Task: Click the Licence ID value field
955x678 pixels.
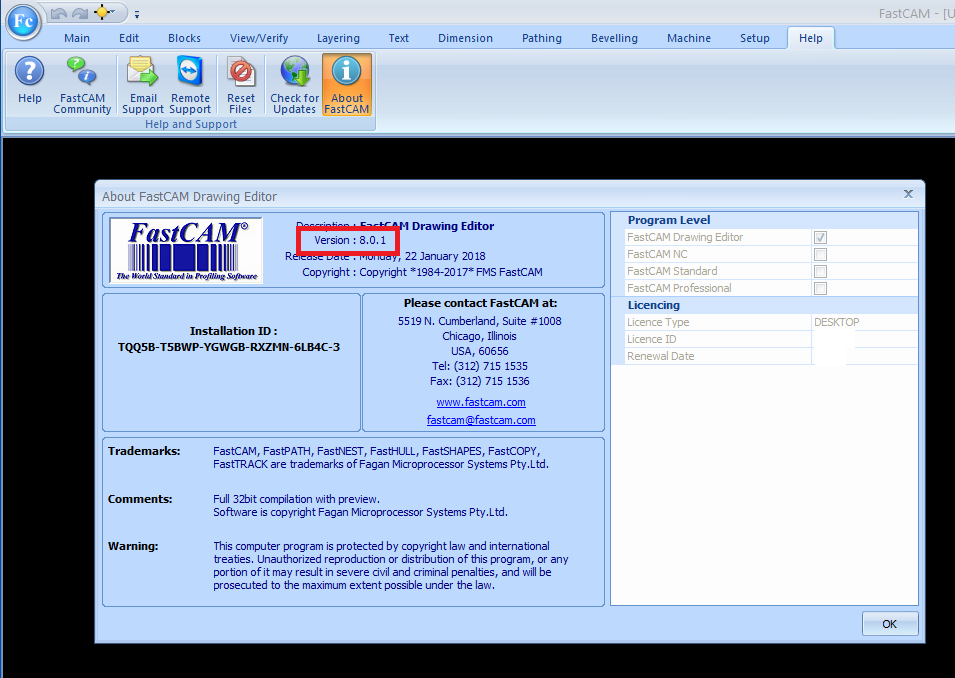Action: [x=865, y=339]
